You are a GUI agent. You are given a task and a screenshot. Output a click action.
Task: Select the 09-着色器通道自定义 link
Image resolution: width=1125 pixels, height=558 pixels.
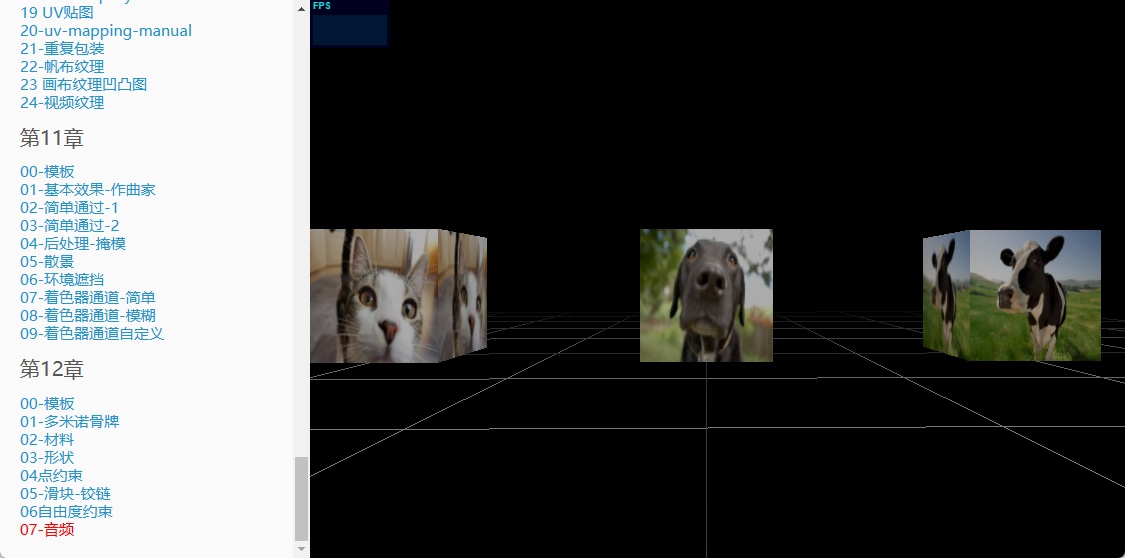(x=91, y=334)
